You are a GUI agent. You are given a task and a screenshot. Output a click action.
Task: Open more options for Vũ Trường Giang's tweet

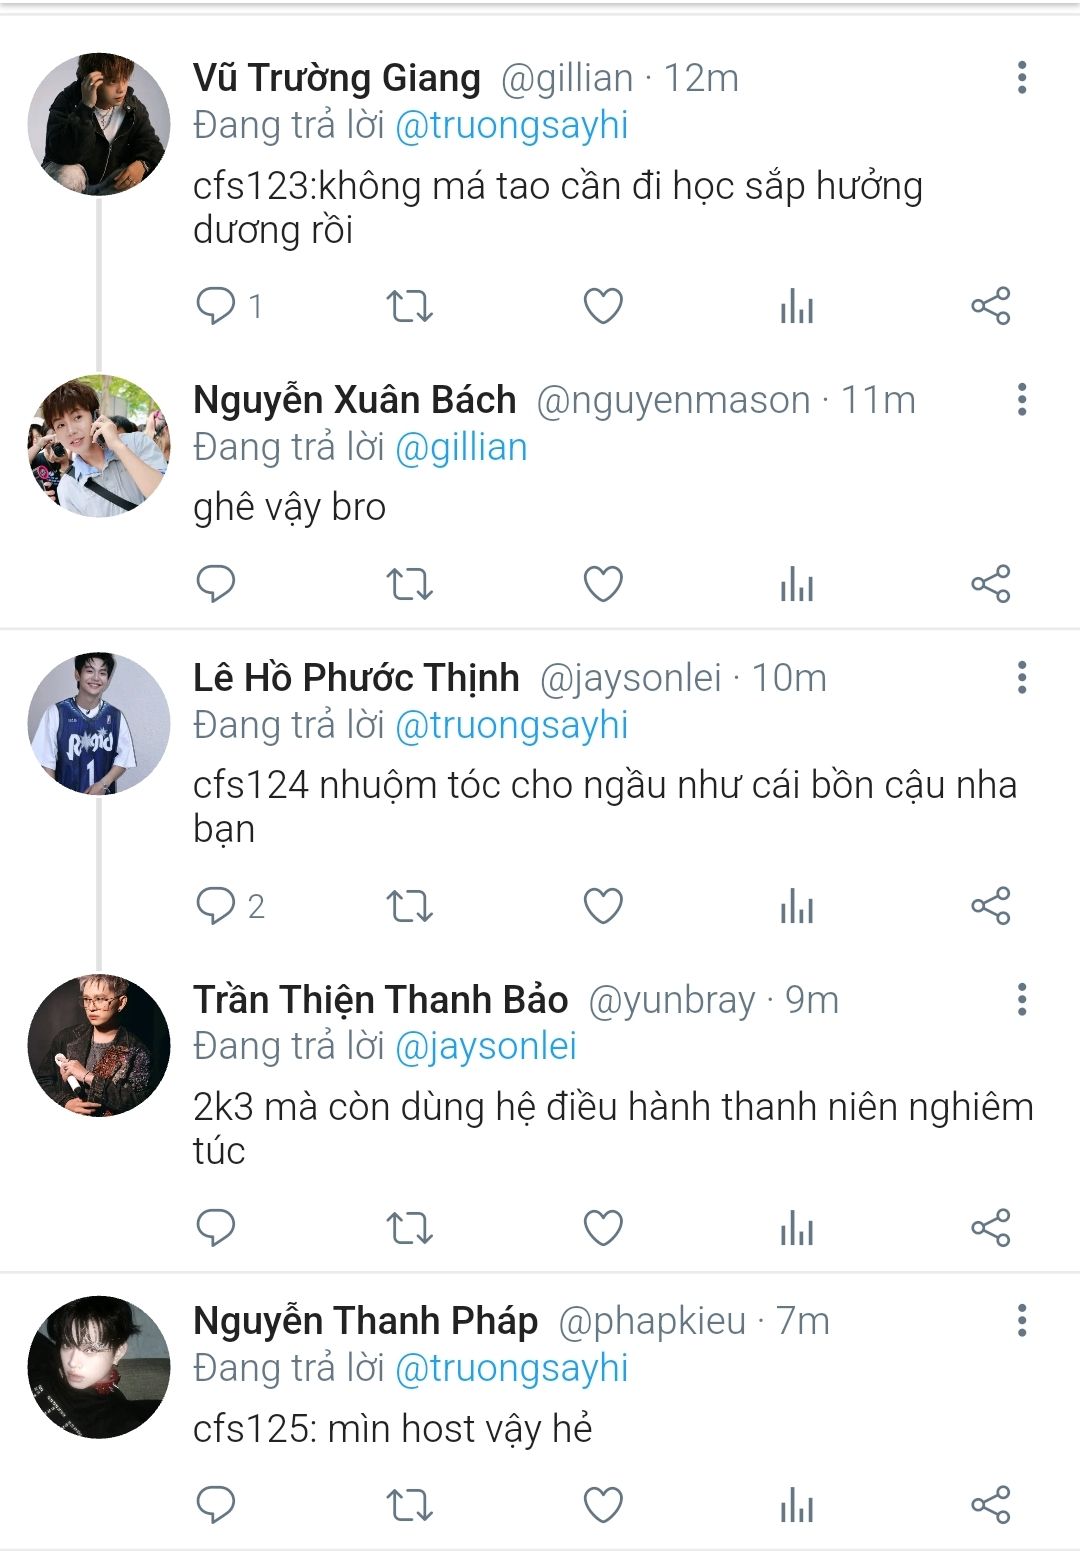tap(1021, 78)
